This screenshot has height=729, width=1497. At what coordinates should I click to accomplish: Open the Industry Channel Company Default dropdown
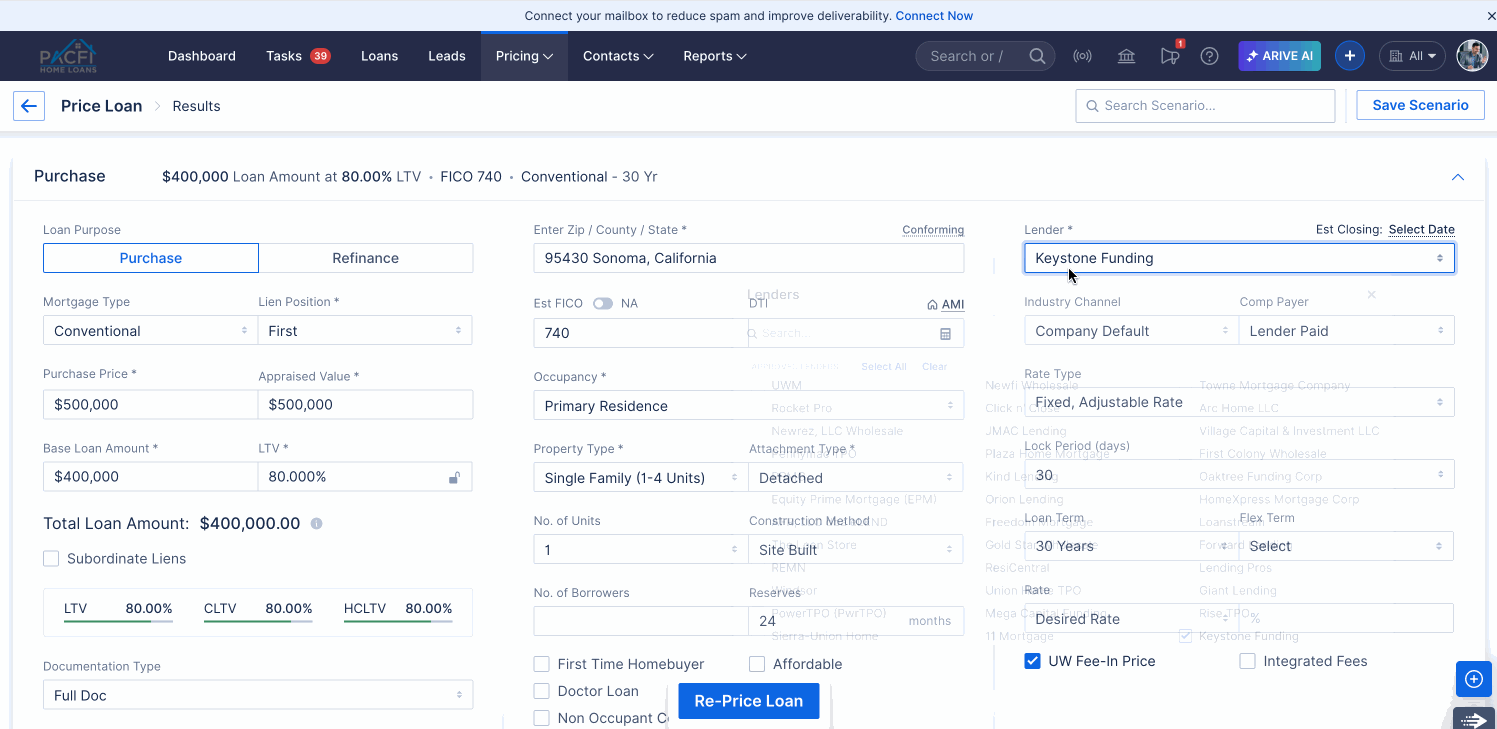[1131, 331]
